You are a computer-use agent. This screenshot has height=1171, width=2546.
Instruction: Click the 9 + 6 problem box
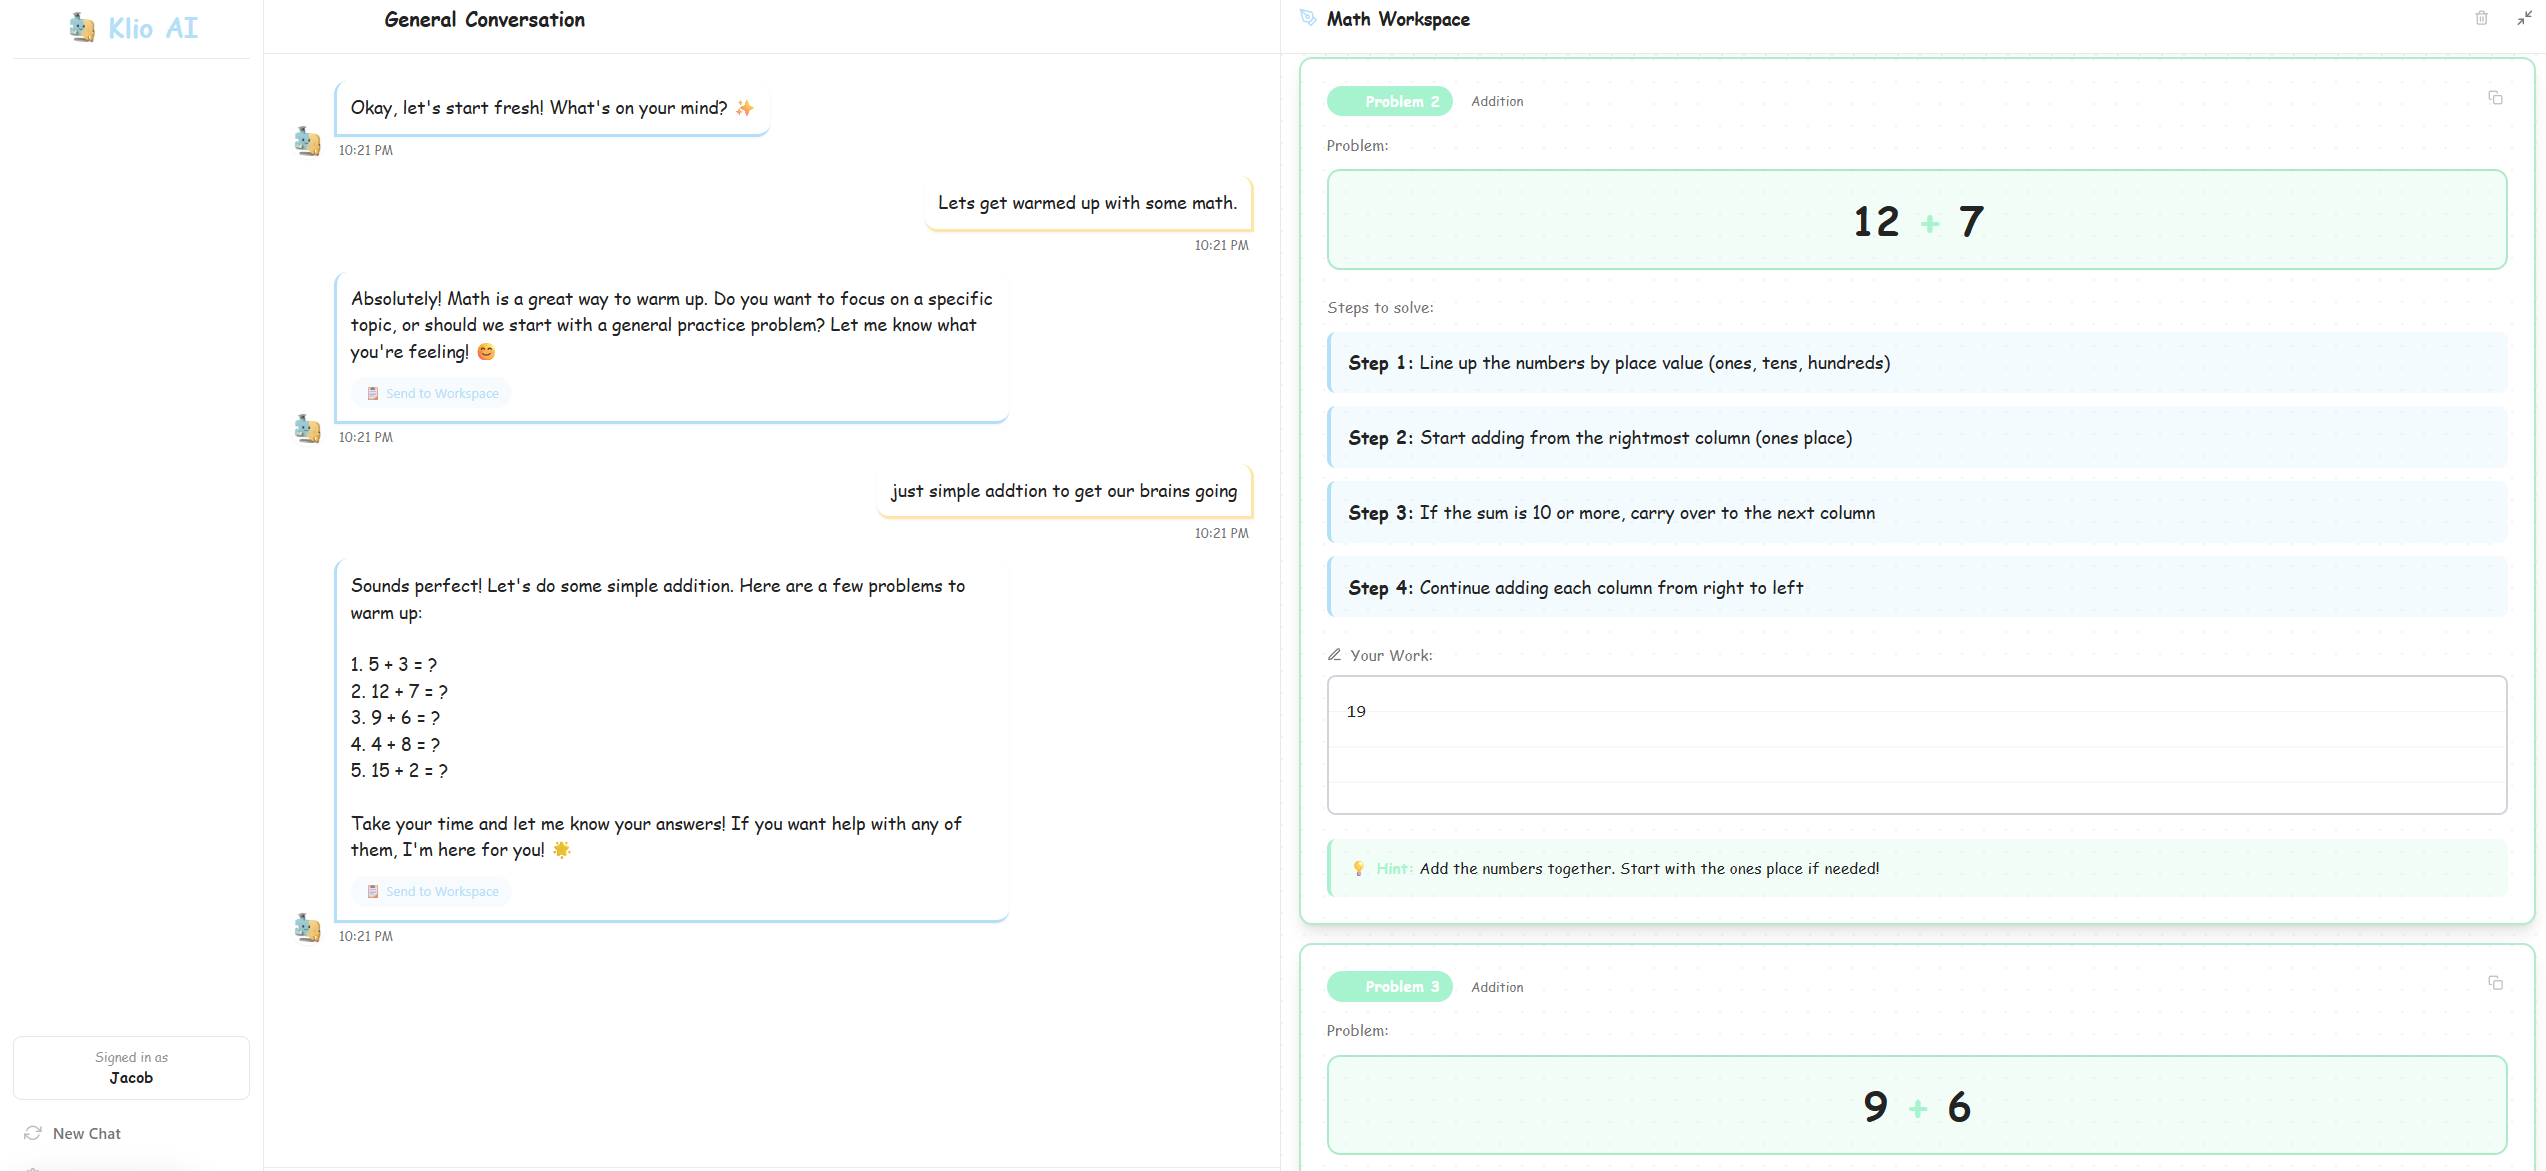pyautogui.click(x=1916, y=1105)
